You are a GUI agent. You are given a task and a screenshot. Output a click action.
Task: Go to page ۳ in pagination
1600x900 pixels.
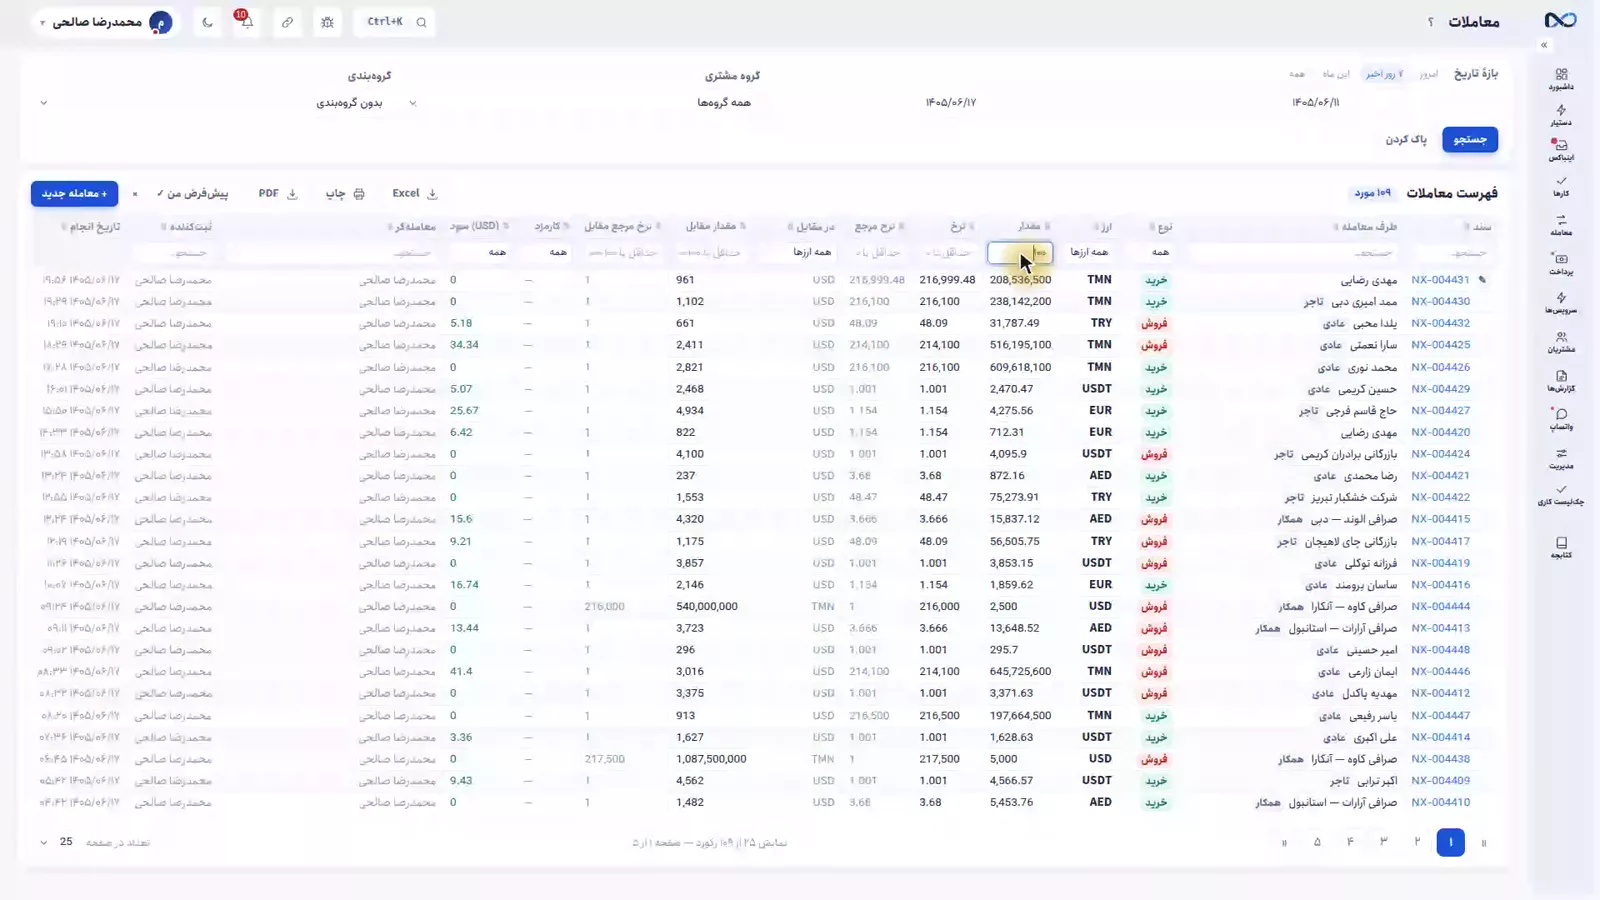pyautogui.click(x=1384, y=842)
